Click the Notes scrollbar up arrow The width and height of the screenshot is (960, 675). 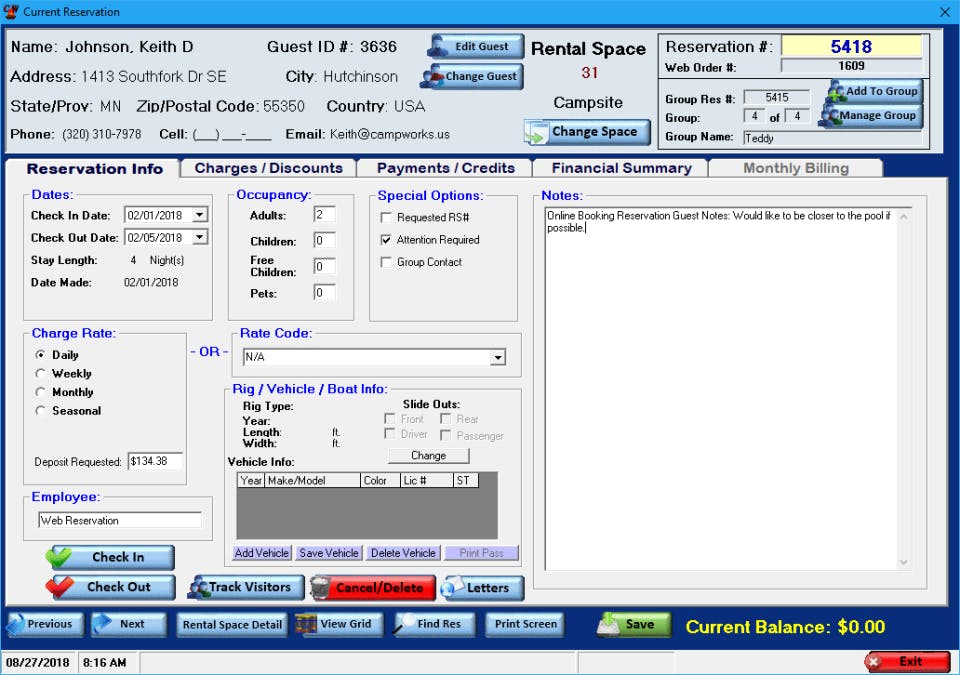[904, 216]
